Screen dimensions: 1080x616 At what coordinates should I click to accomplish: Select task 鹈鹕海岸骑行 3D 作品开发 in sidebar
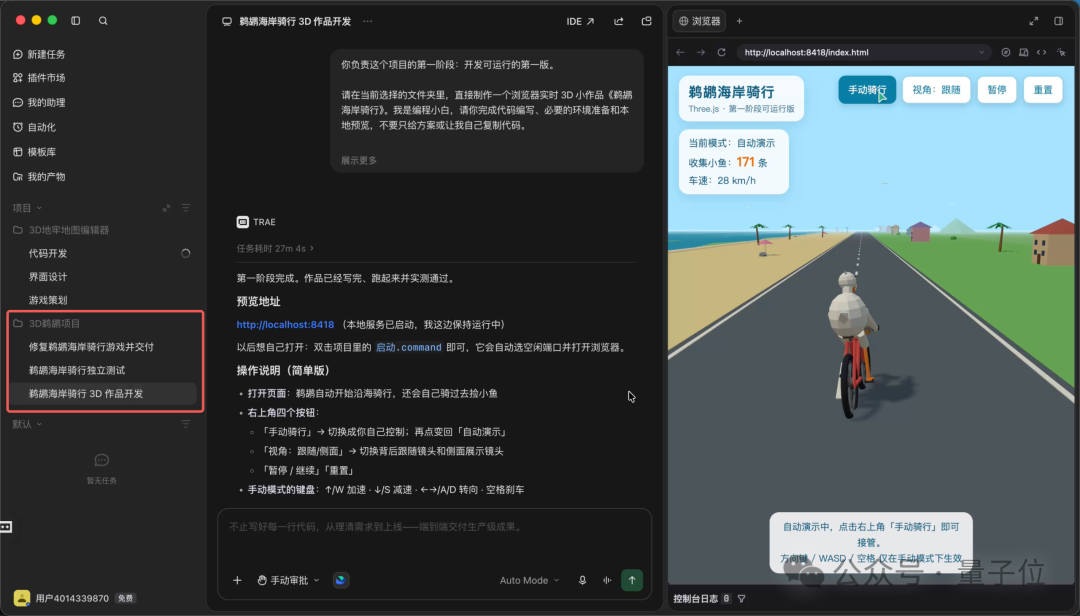click(x=102, y=393)
